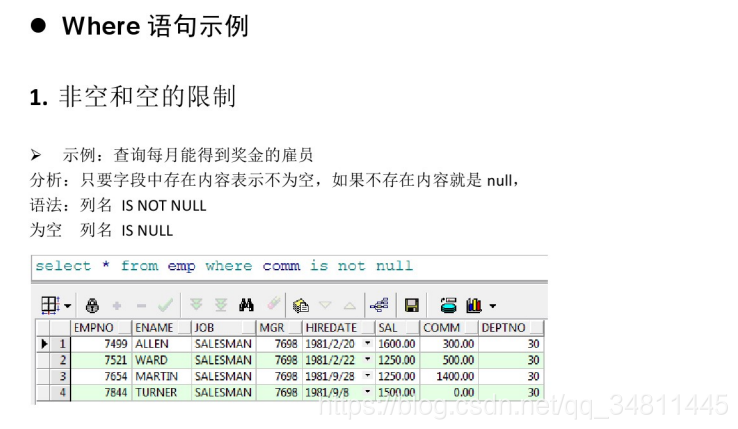
Task: Click the MARTIN name cell
Action: click(161, 376)
